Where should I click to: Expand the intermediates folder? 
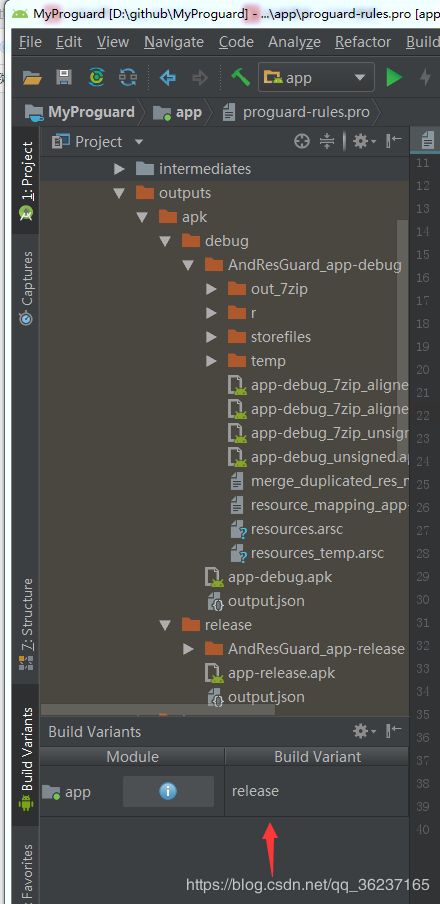[x=119, y=169]
